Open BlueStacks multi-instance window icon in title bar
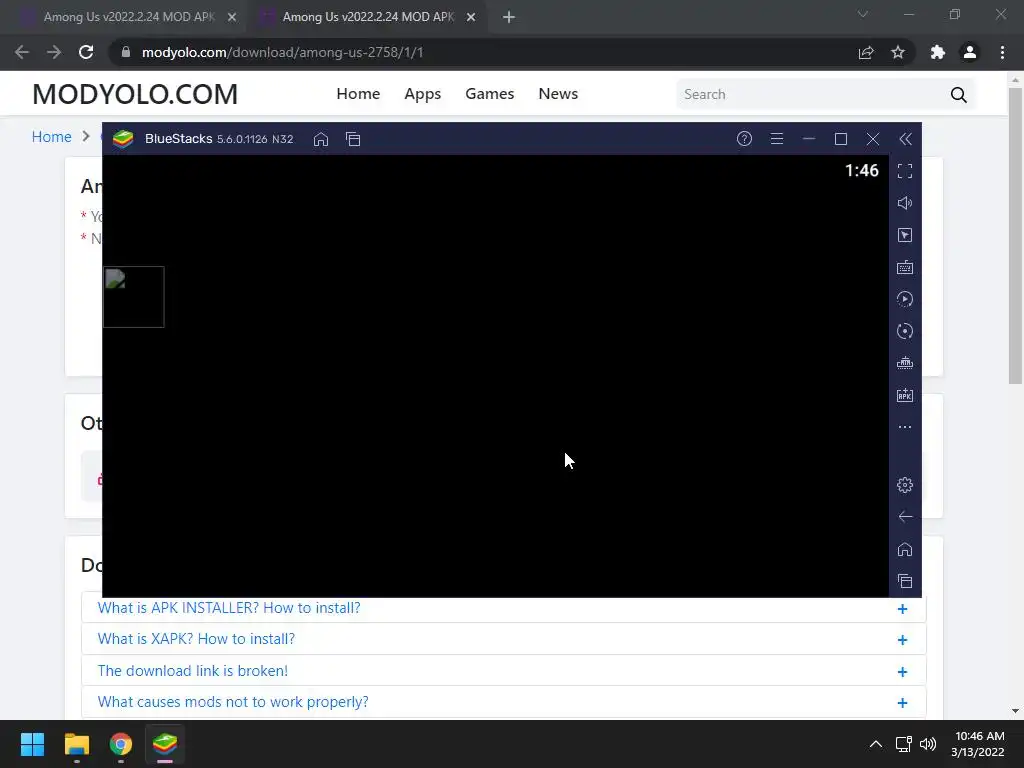 [353, 139]
